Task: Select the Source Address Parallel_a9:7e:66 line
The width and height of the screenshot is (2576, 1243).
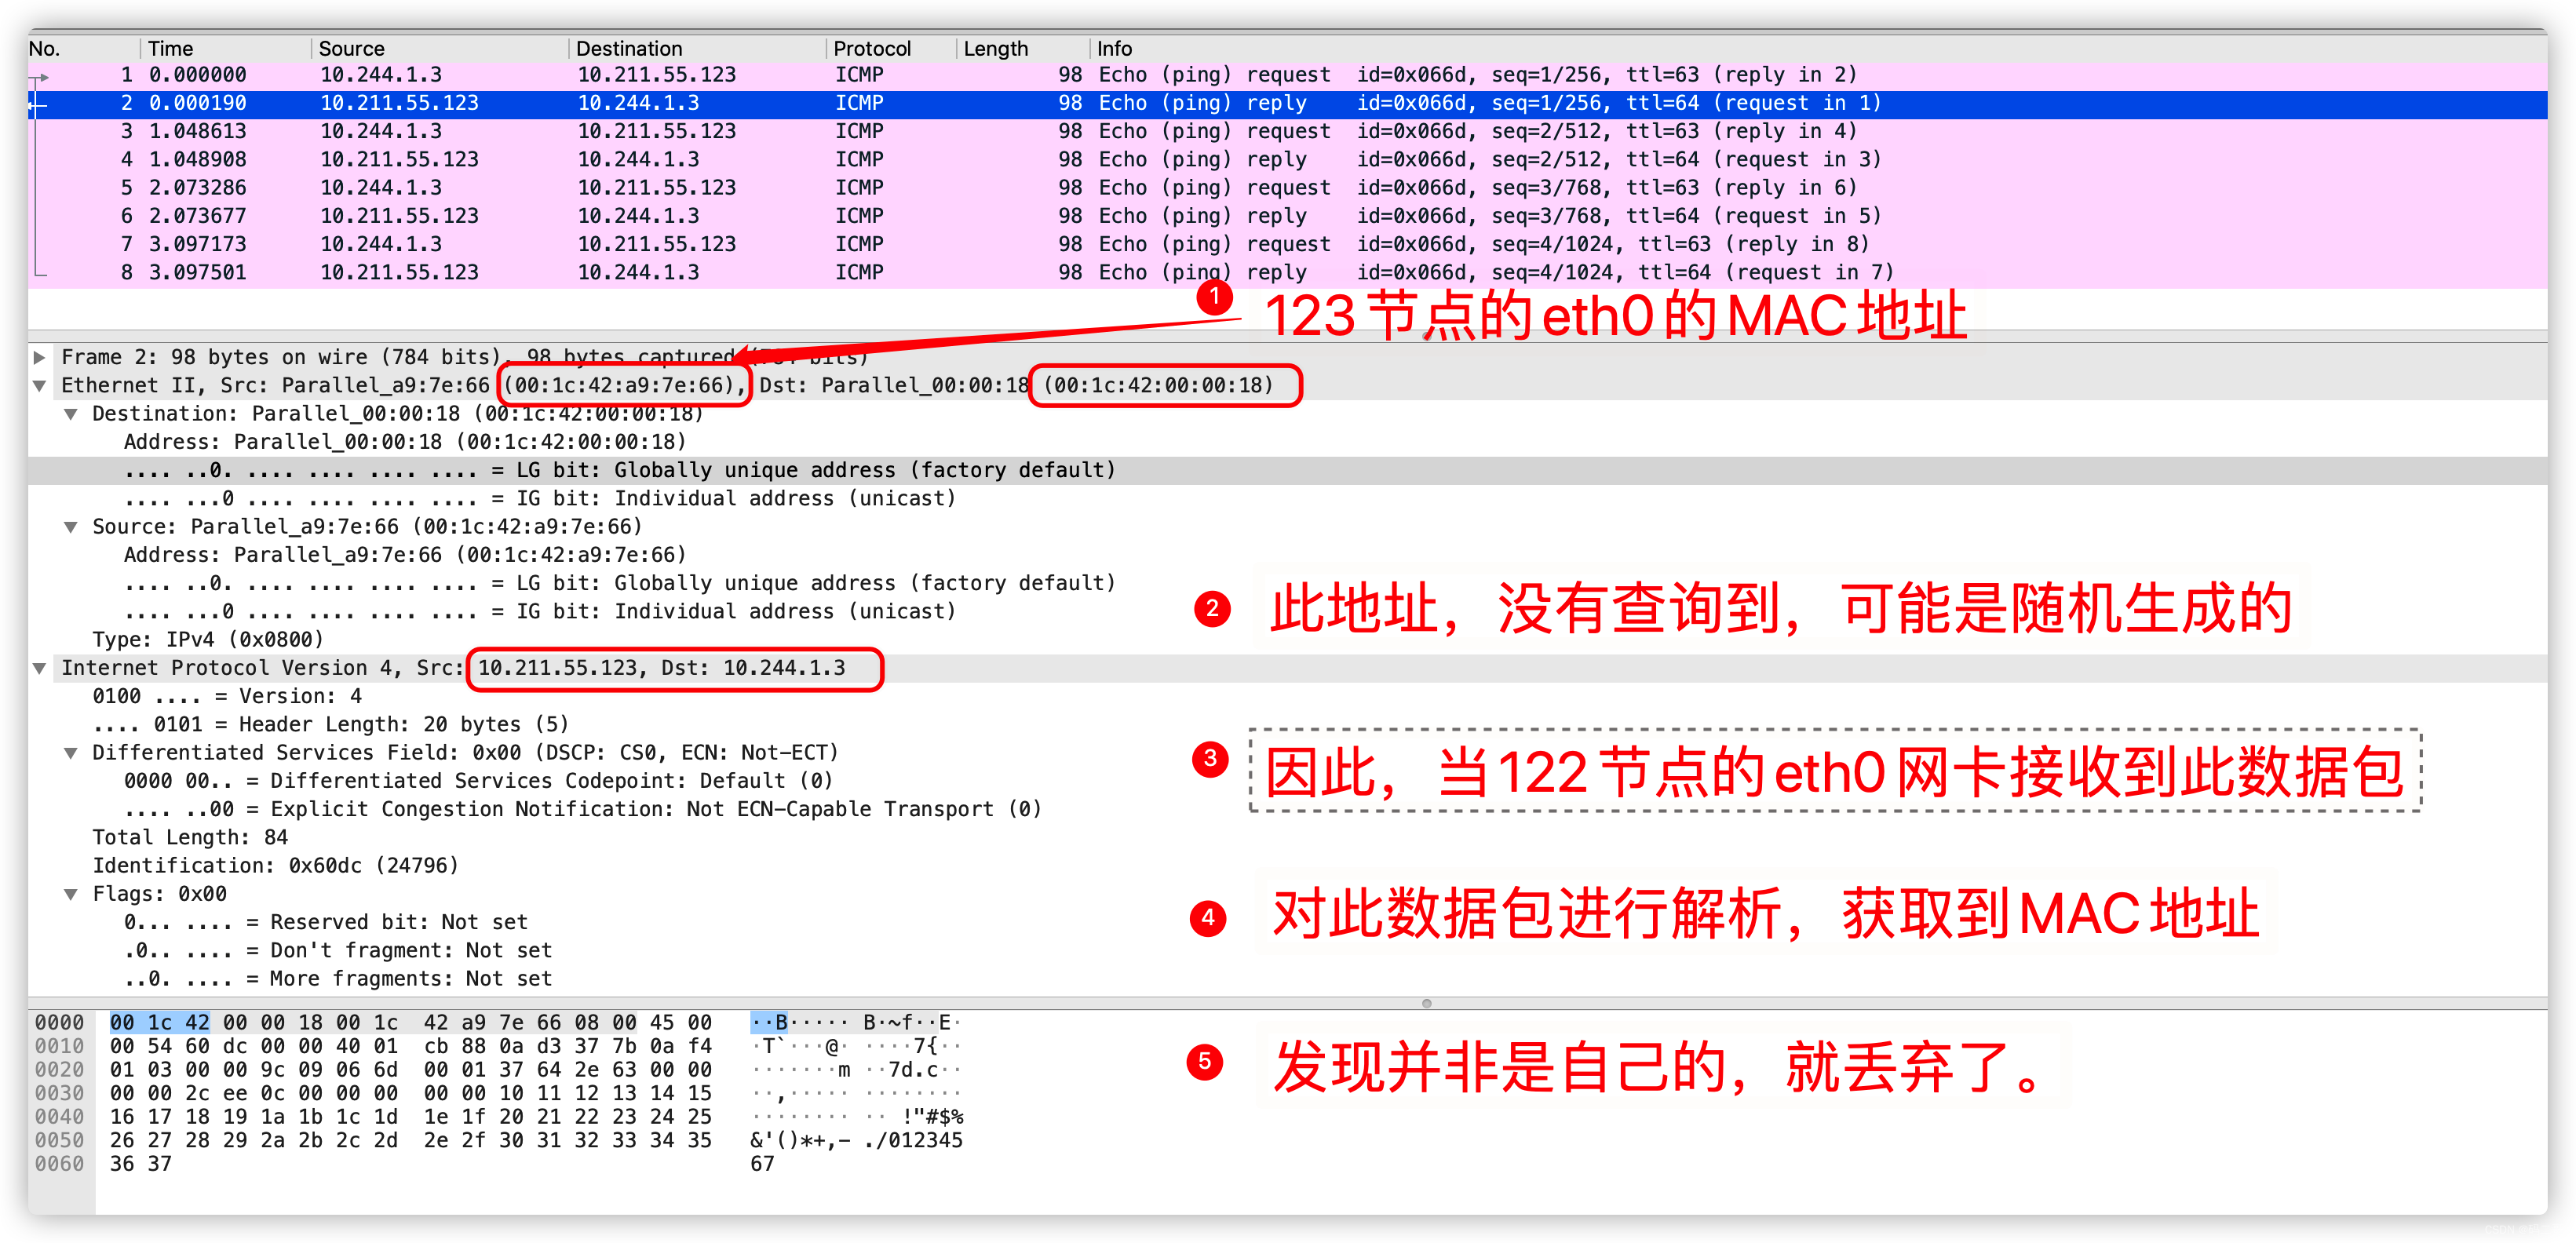Action: (x=405, y=555)
